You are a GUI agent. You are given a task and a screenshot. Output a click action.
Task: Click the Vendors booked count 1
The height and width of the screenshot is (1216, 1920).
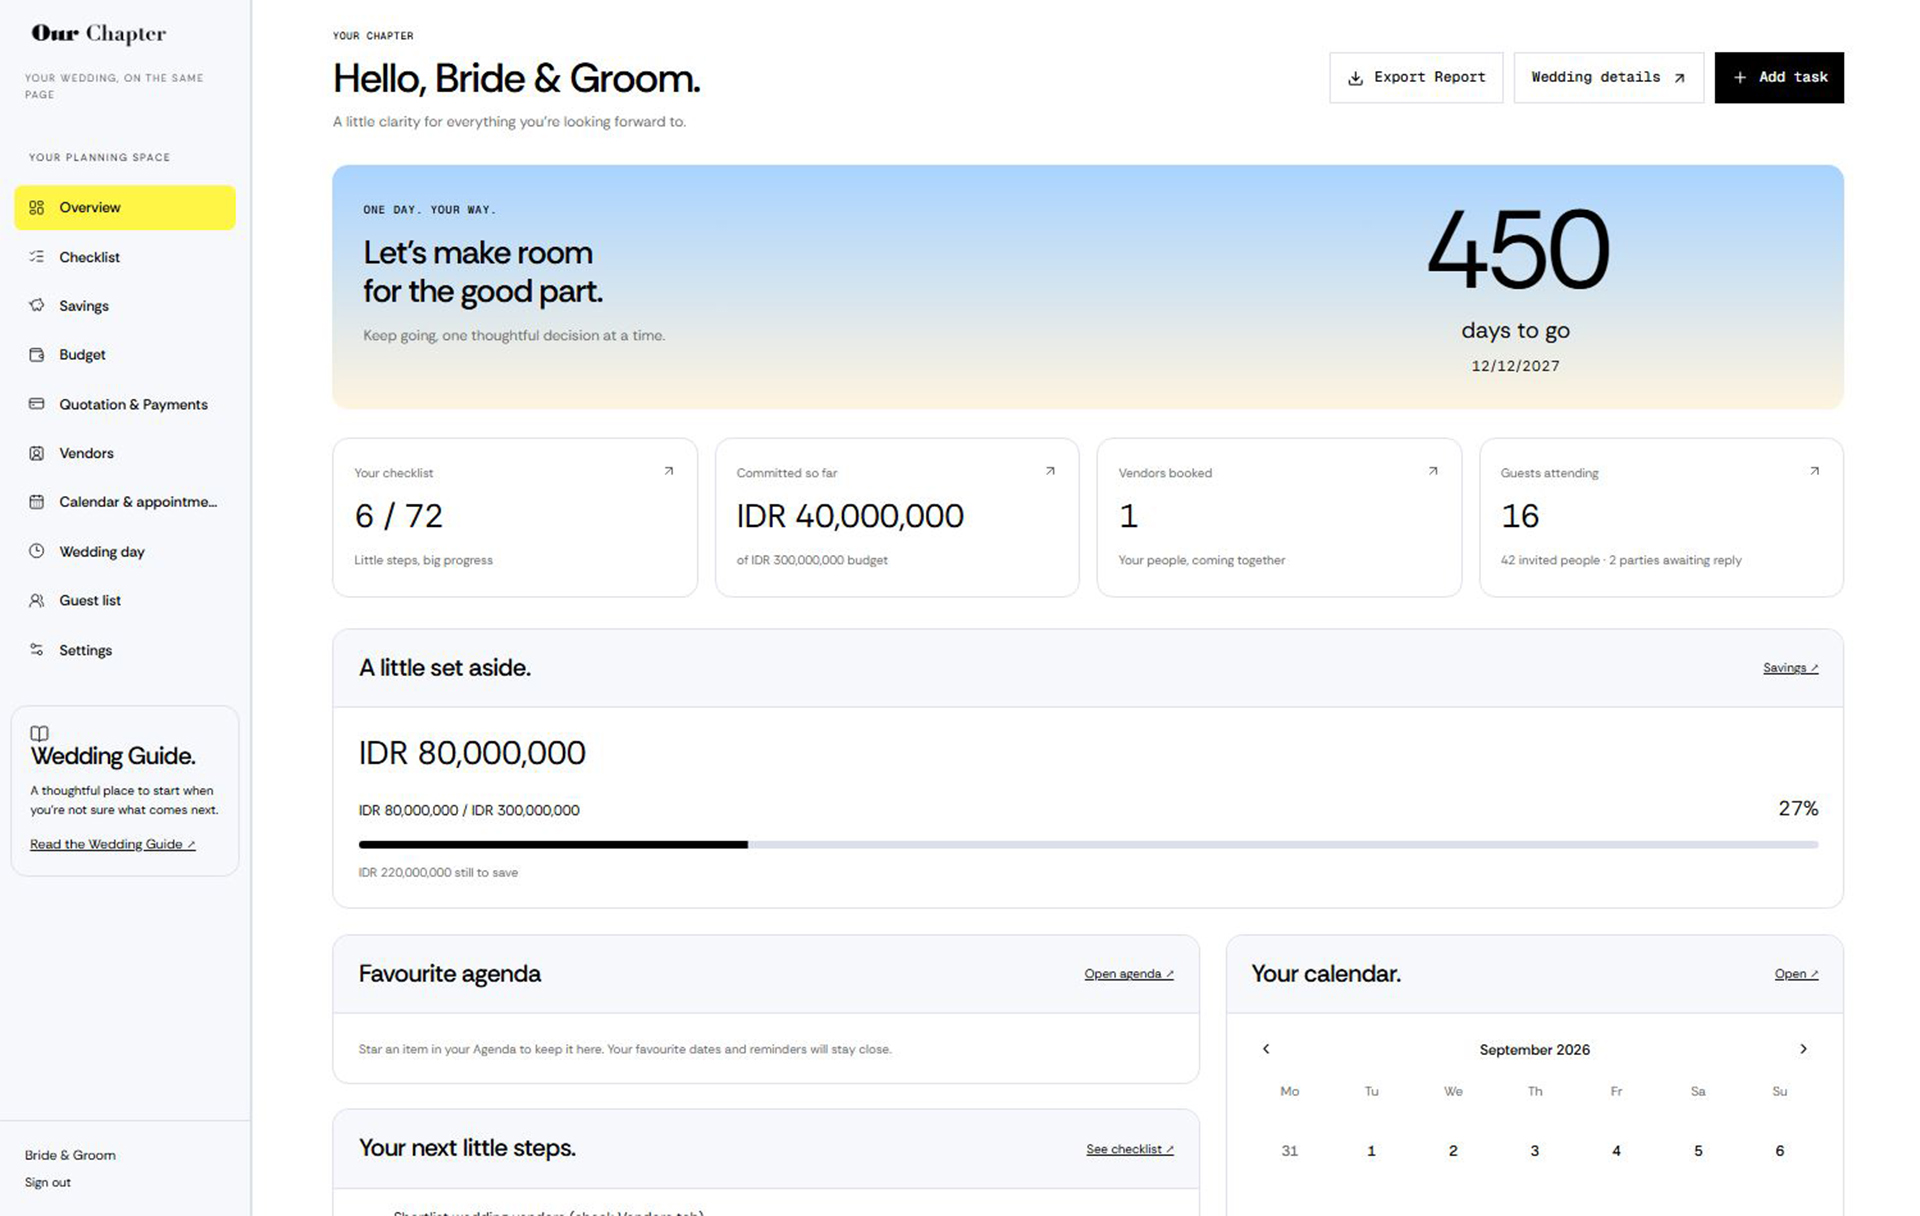[x=1128, y=516]
